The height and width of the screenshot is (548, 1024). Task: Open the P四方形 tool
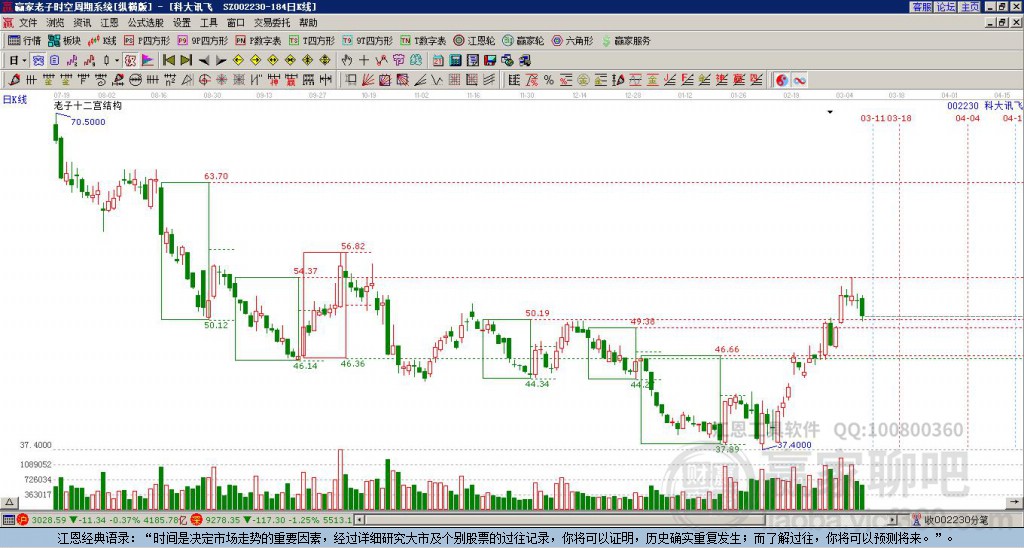(147, 40)
